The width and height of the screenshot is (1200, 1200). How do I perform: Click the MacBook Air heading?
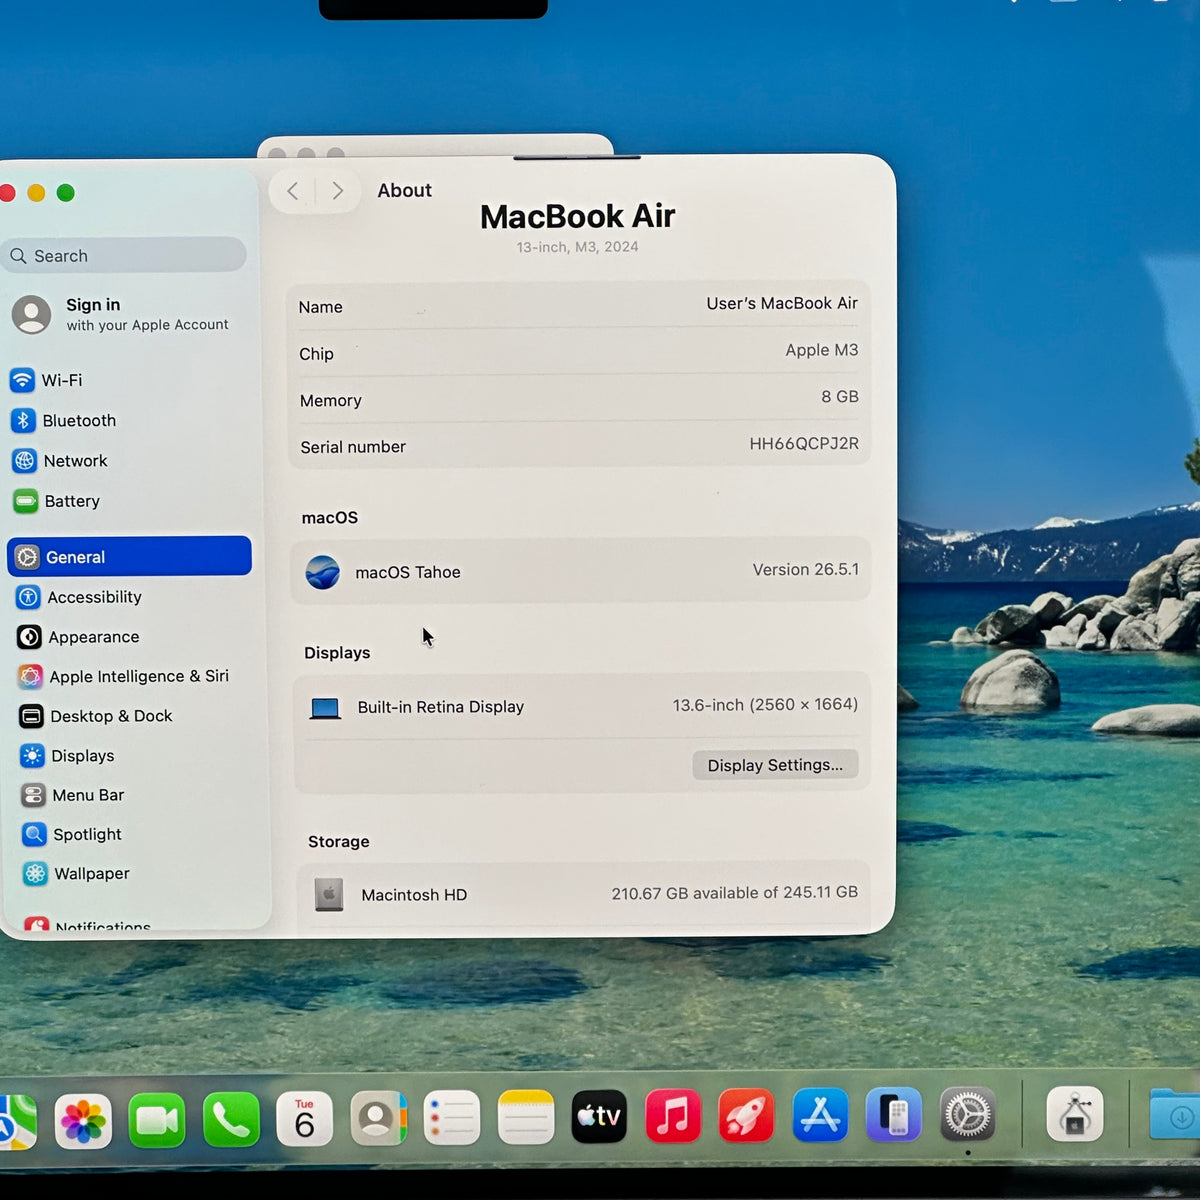578,216
